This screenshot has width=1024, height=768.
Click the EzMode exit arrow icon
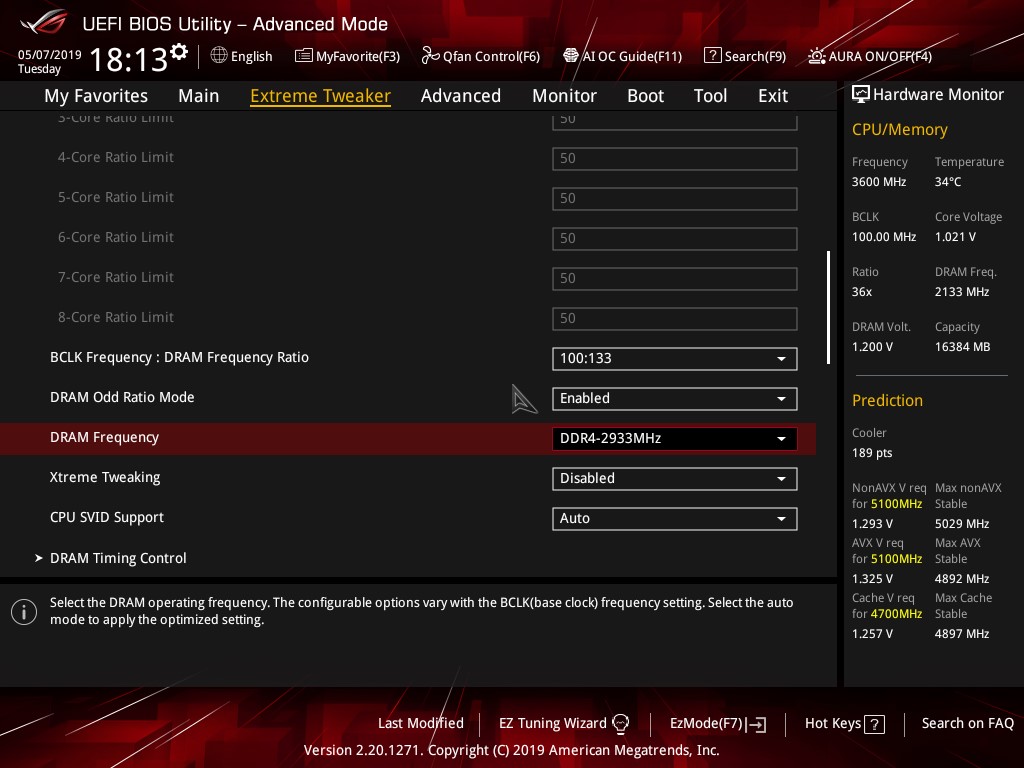point(756,724)
